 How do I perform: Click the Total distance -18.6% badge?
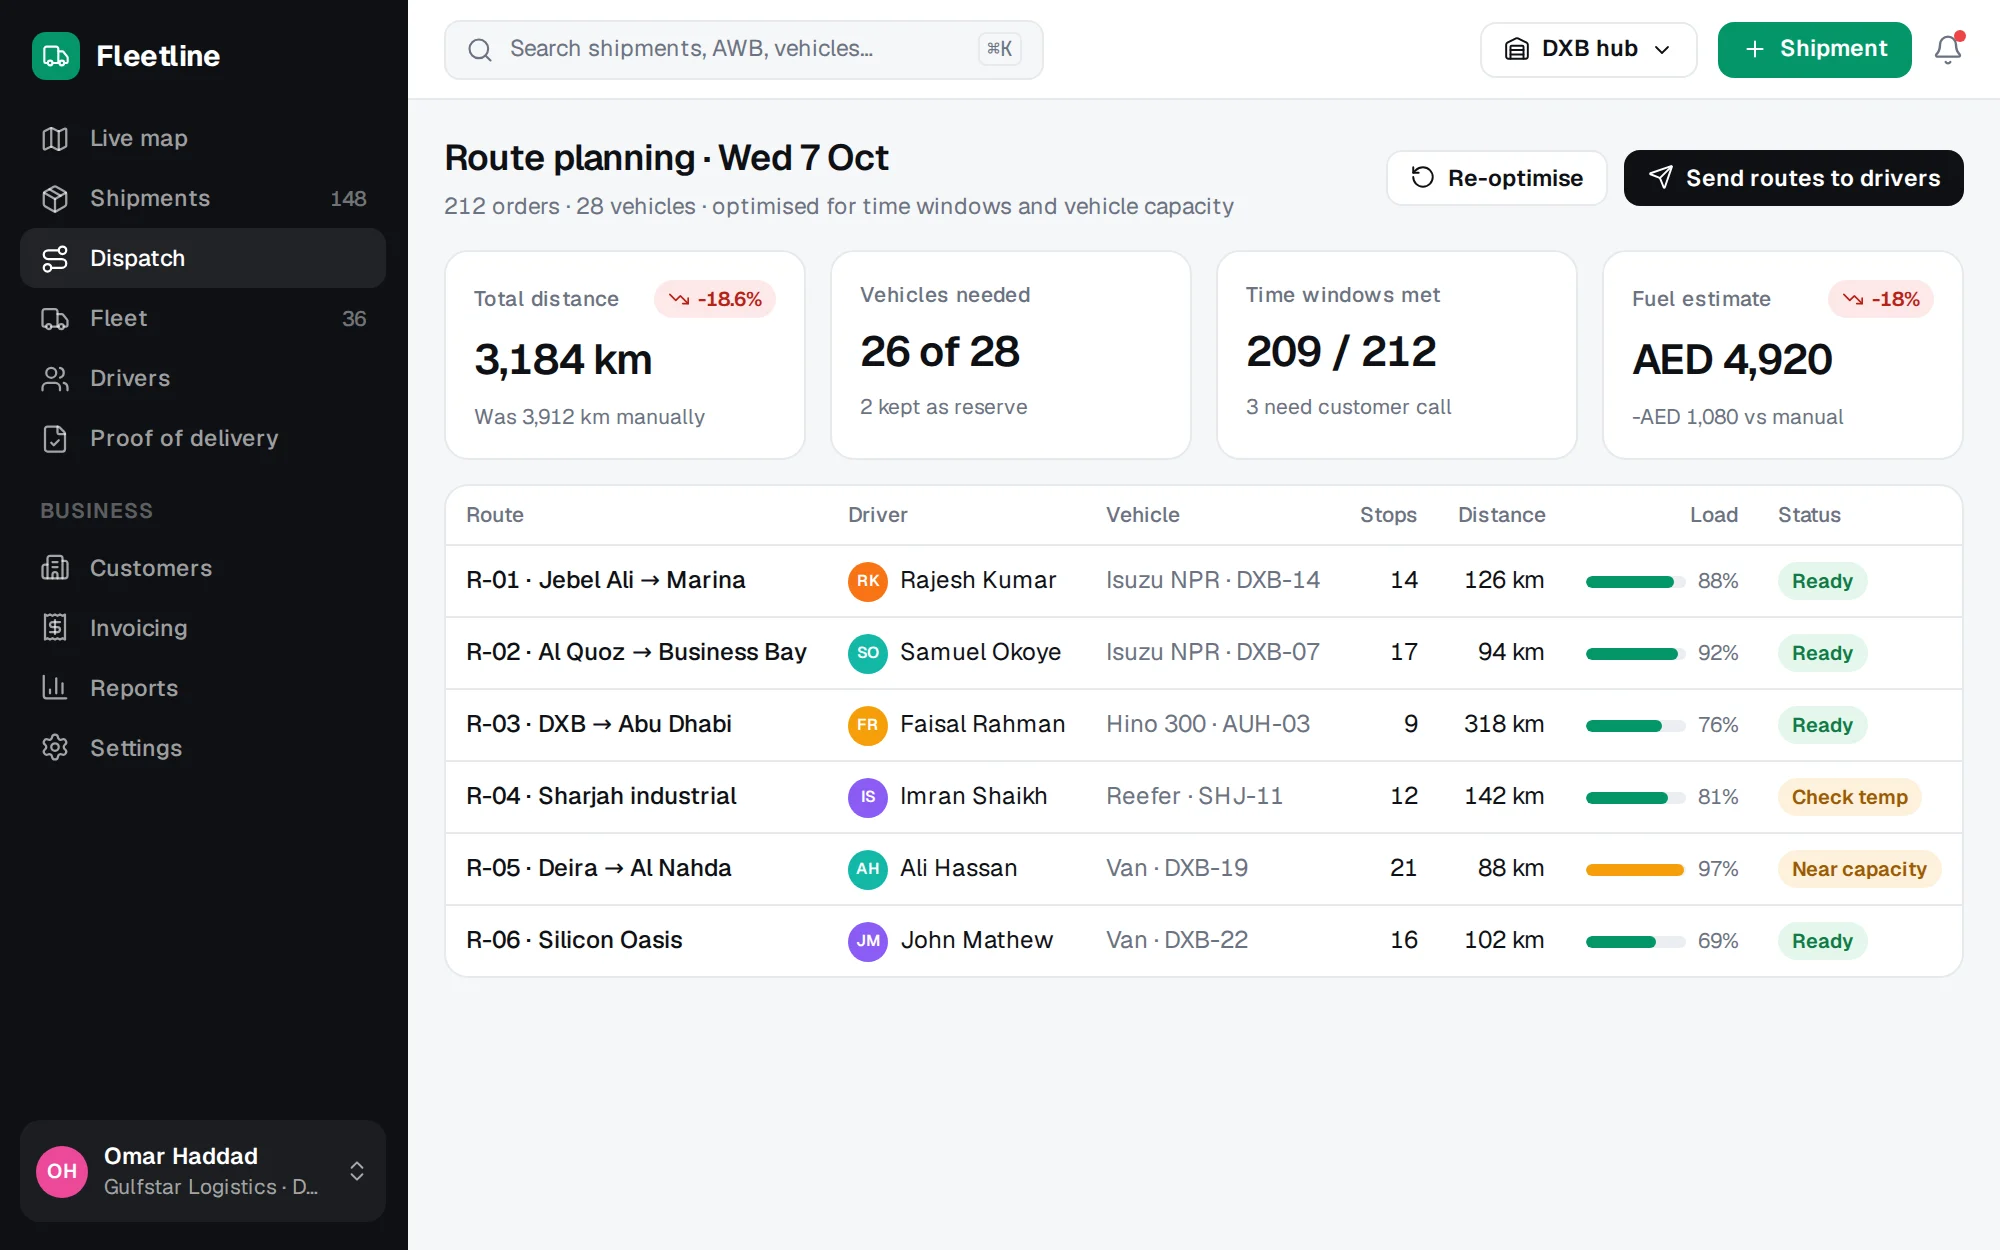point(715,299)
